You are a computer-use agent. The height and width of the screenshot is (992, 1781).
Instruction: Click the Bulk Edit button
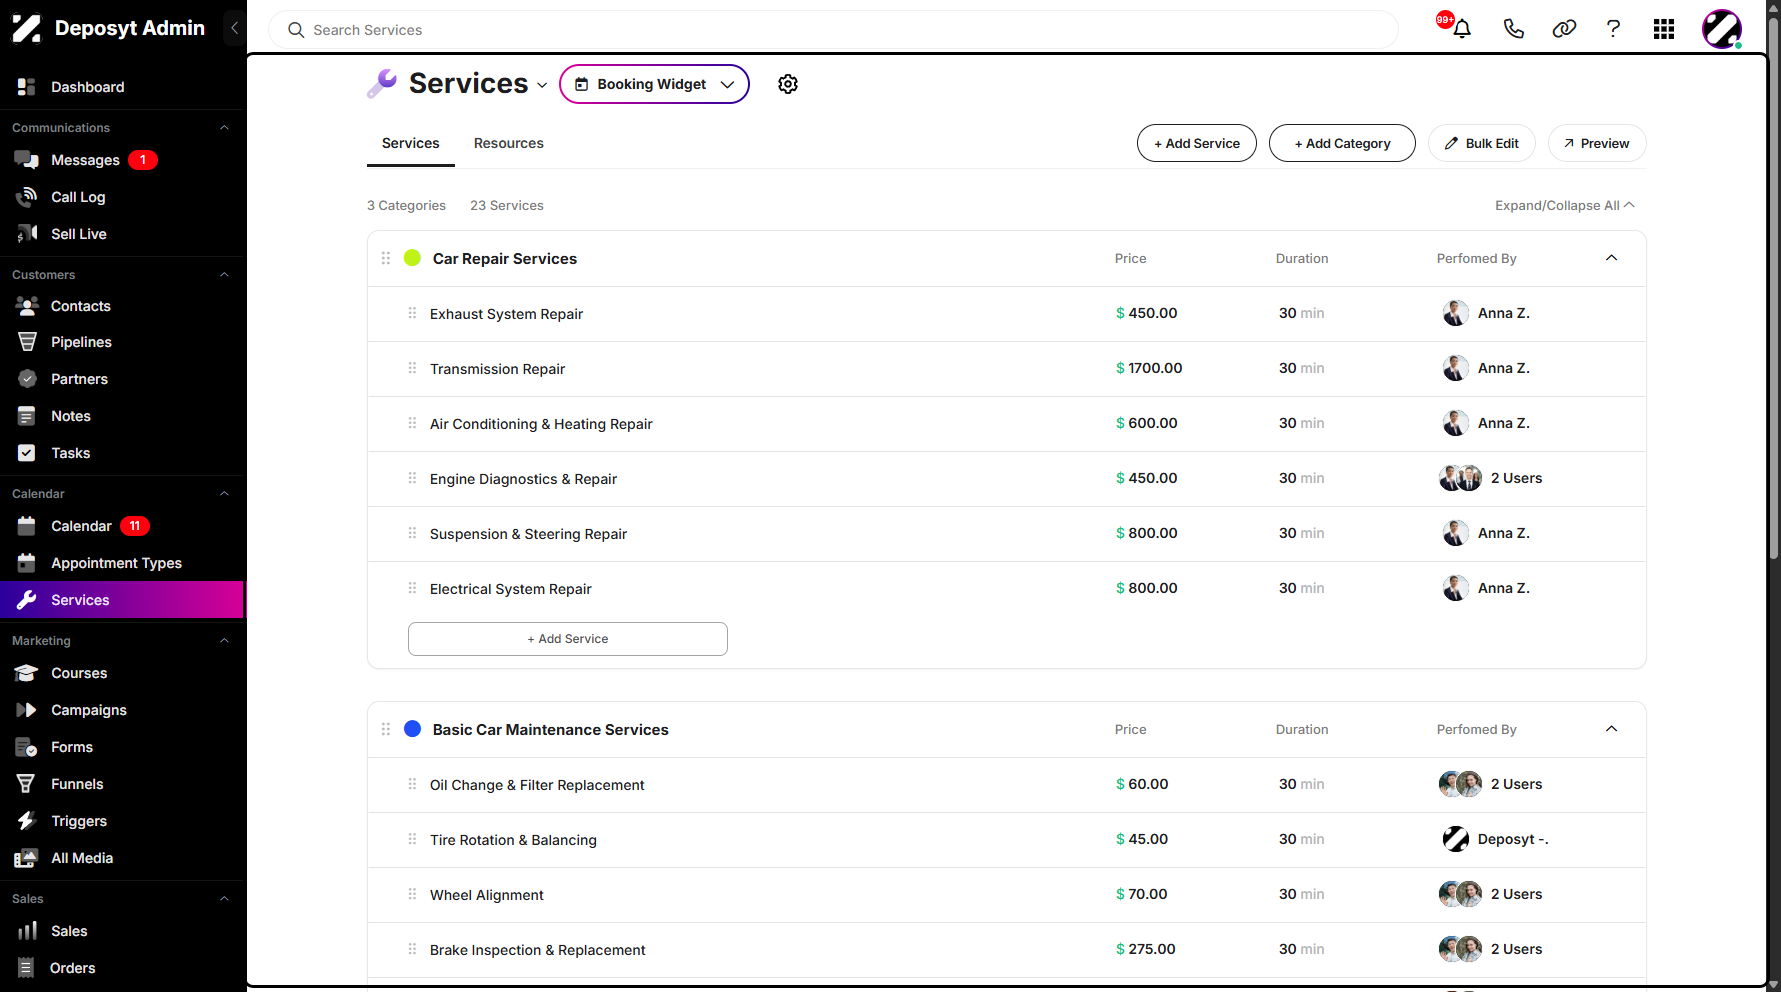[1482, 143]
